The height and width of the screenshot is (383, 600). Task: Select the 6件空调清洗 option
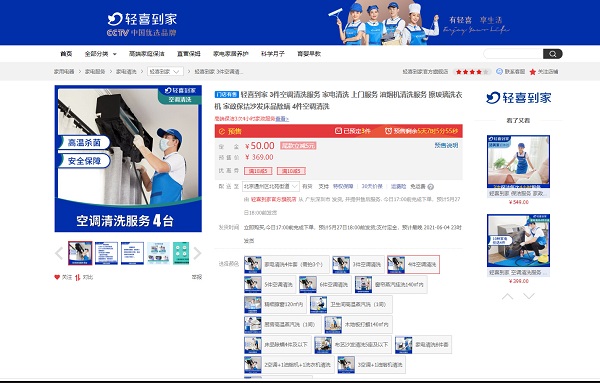[325, 285]
